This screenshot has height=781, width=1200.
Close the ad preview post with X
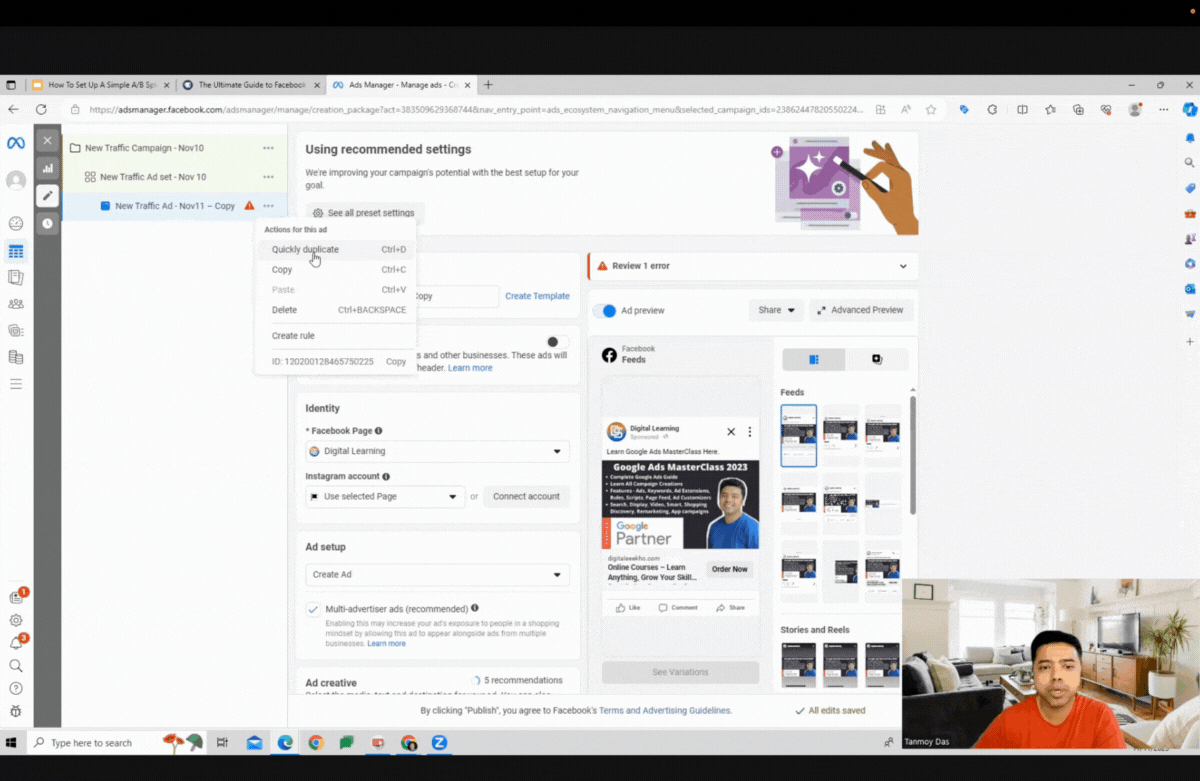(x=731, y=432)
